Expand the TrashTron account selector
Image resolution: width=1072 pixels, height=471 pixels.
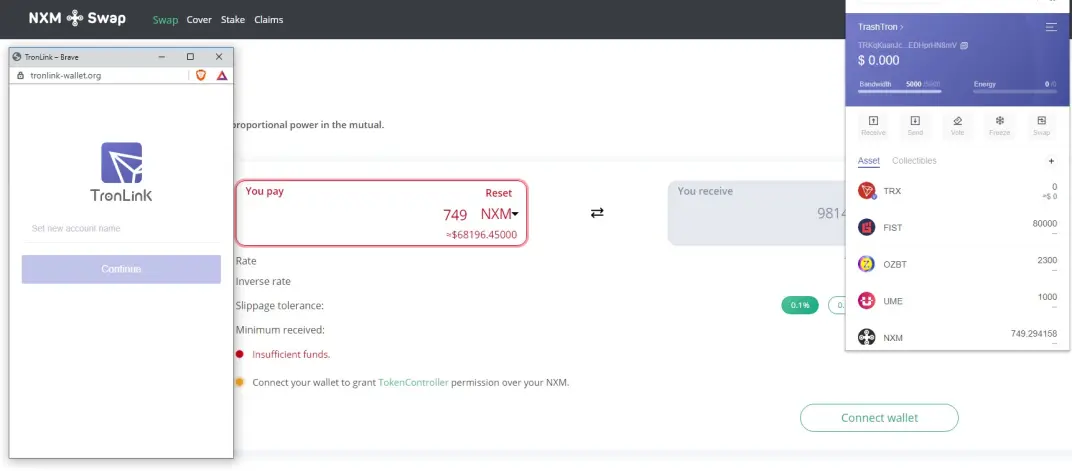pyautogui.click(x=881, y=27)
